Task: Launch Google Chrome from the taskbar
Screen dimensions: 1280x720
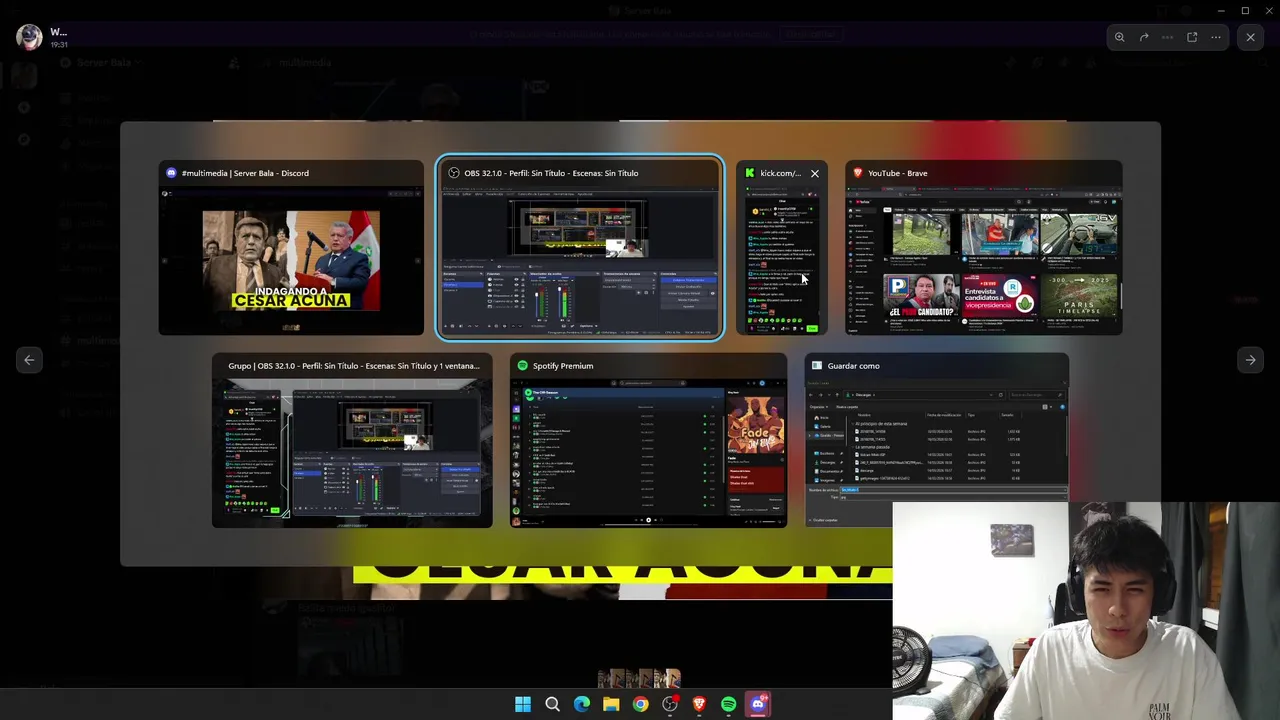Action: pos(640,704)
